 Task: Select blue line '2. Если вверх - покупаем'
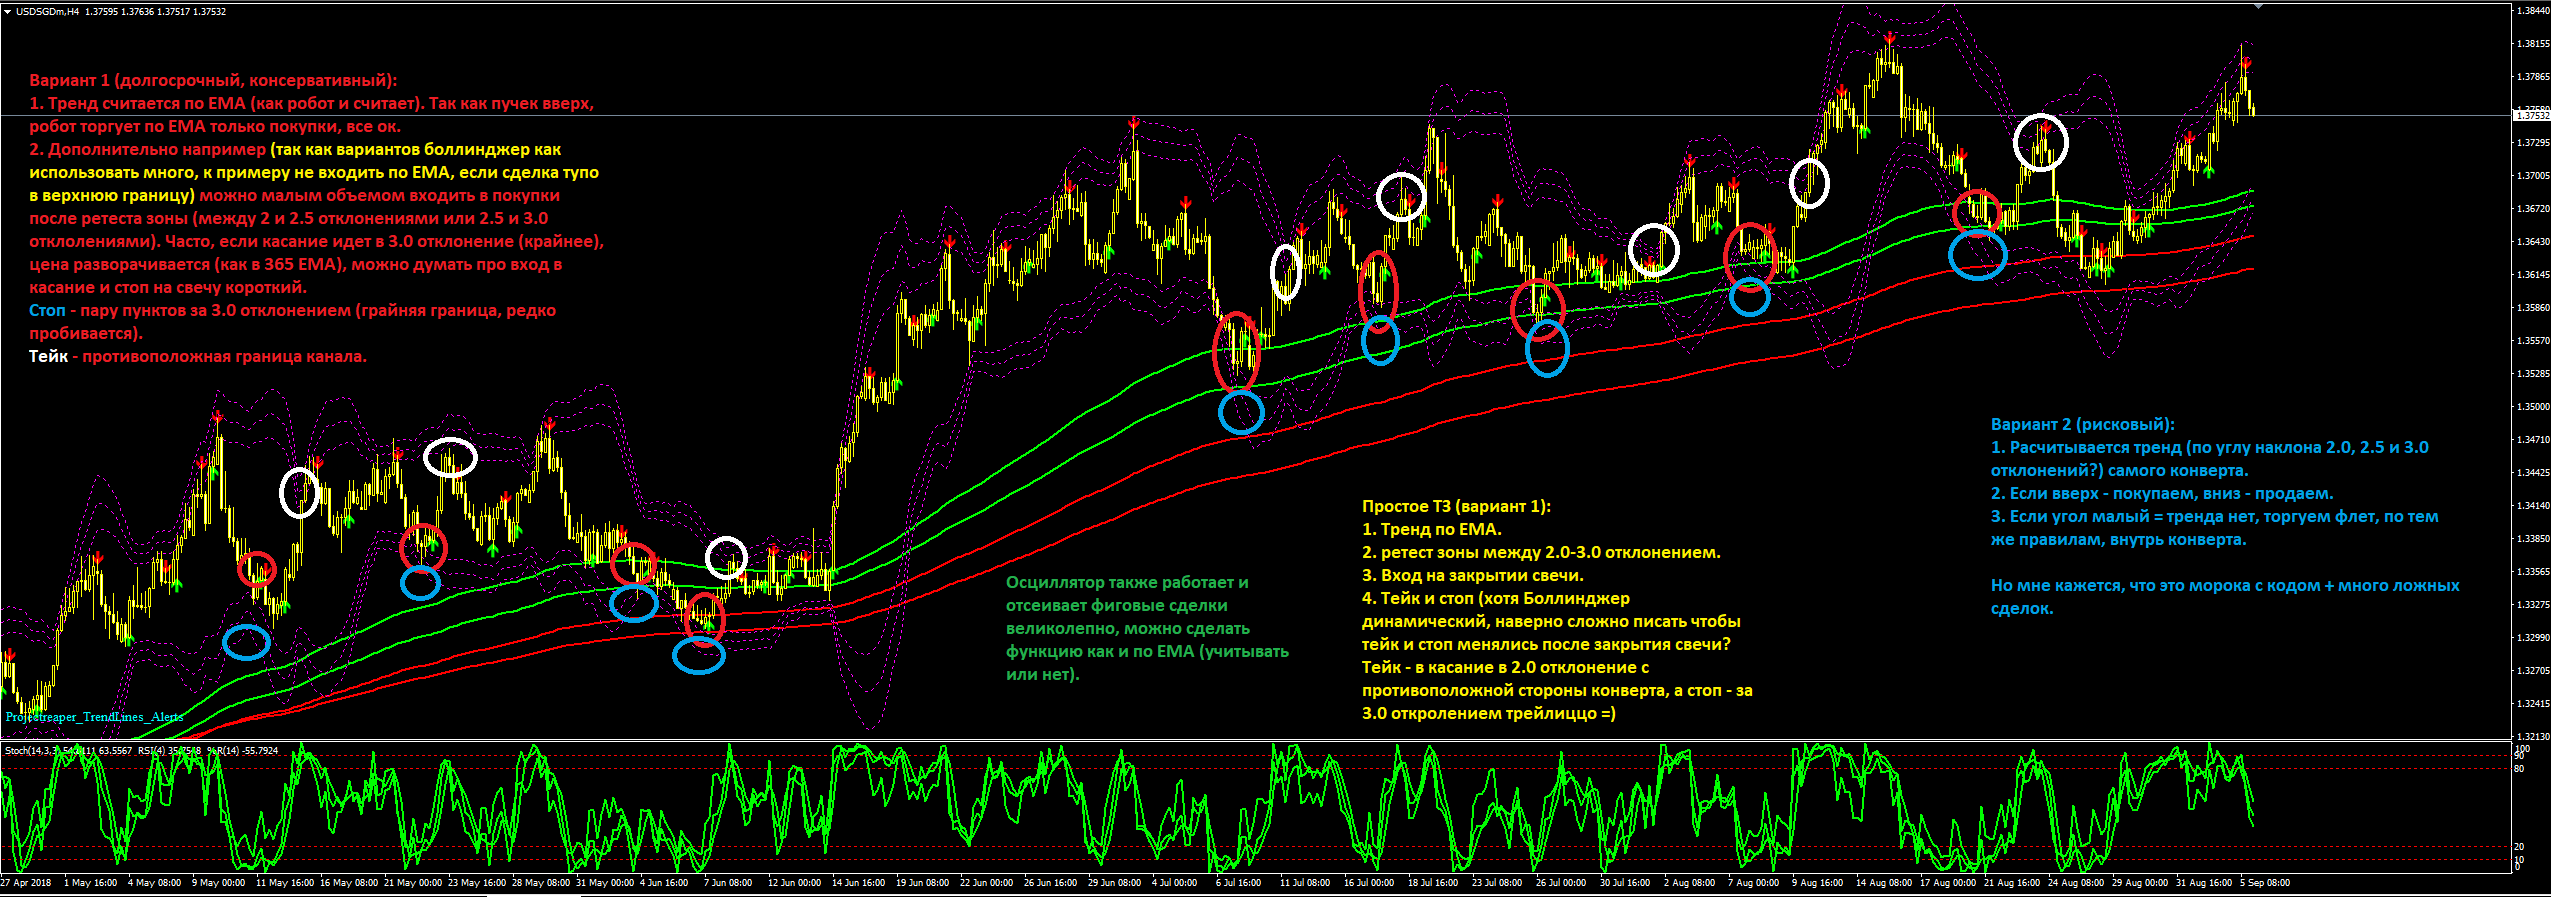click(2162, 494)
